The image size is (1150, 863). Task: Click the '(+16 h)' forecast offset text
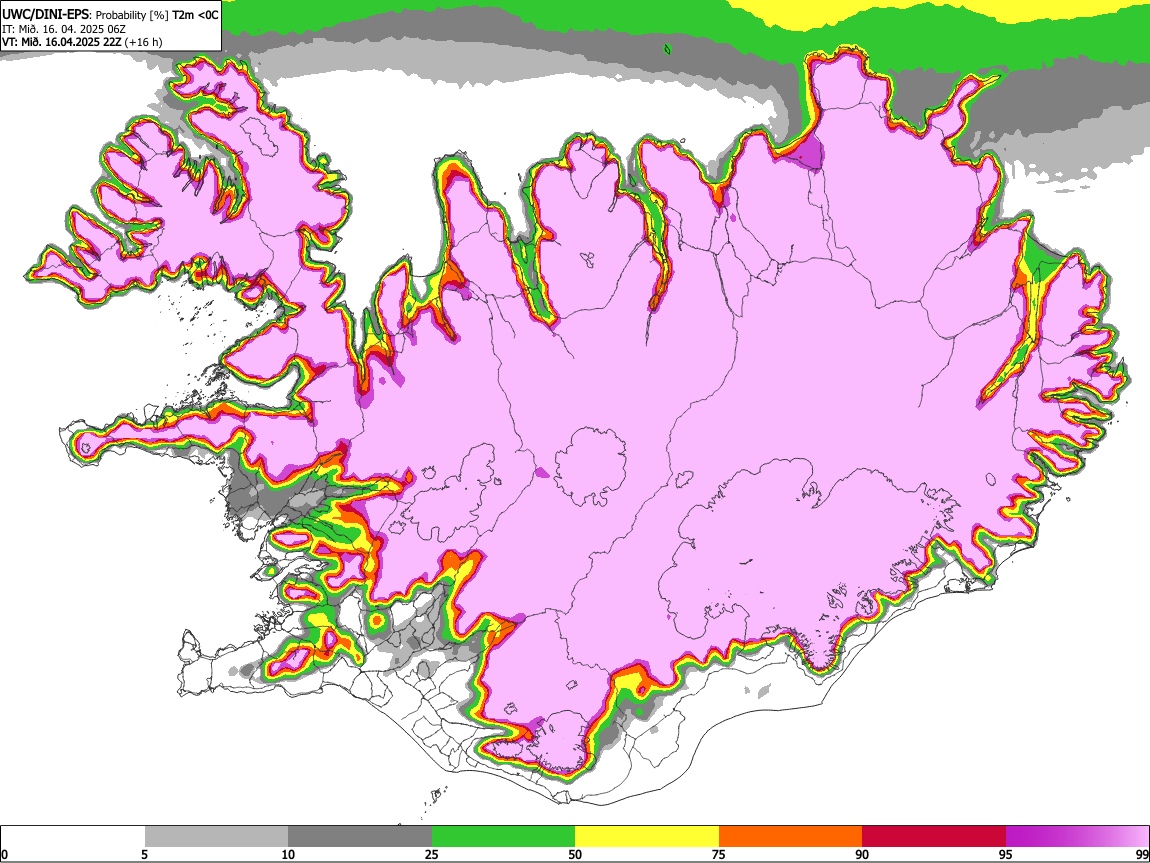[144, 42]
